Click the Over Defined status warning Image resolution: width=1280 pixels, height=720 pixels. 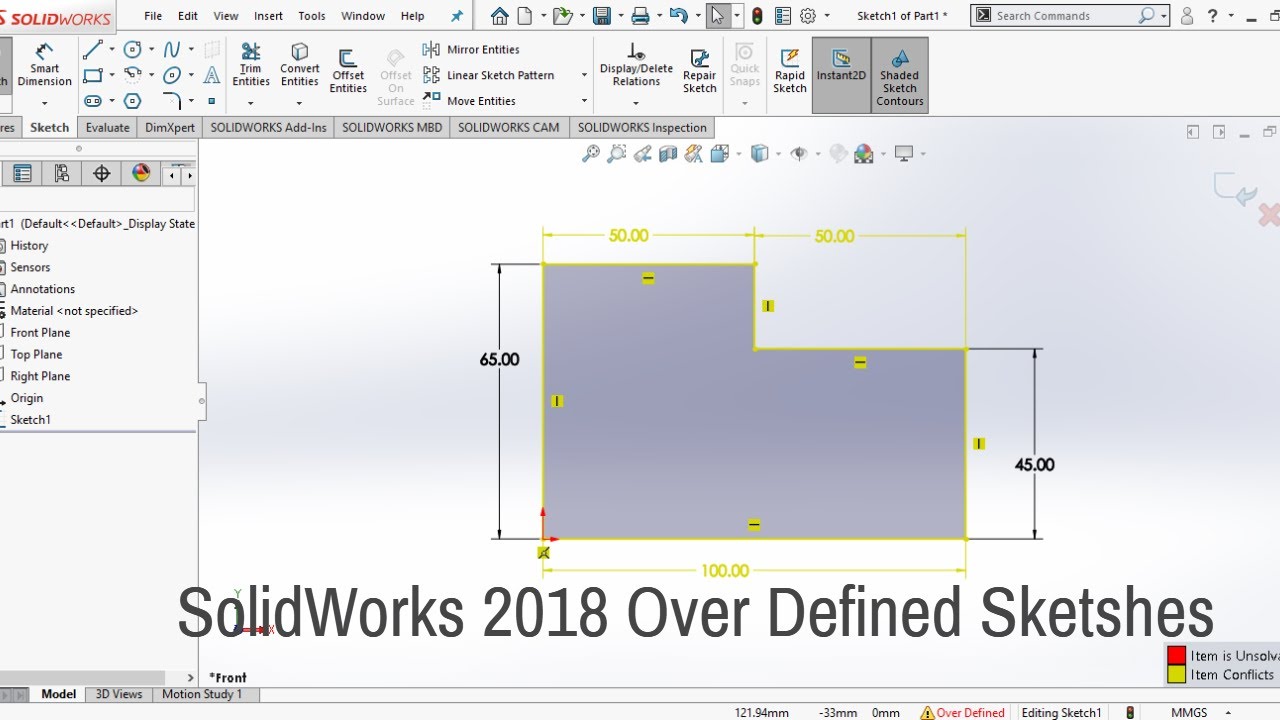pyautogui.click(x=962, y=713)
